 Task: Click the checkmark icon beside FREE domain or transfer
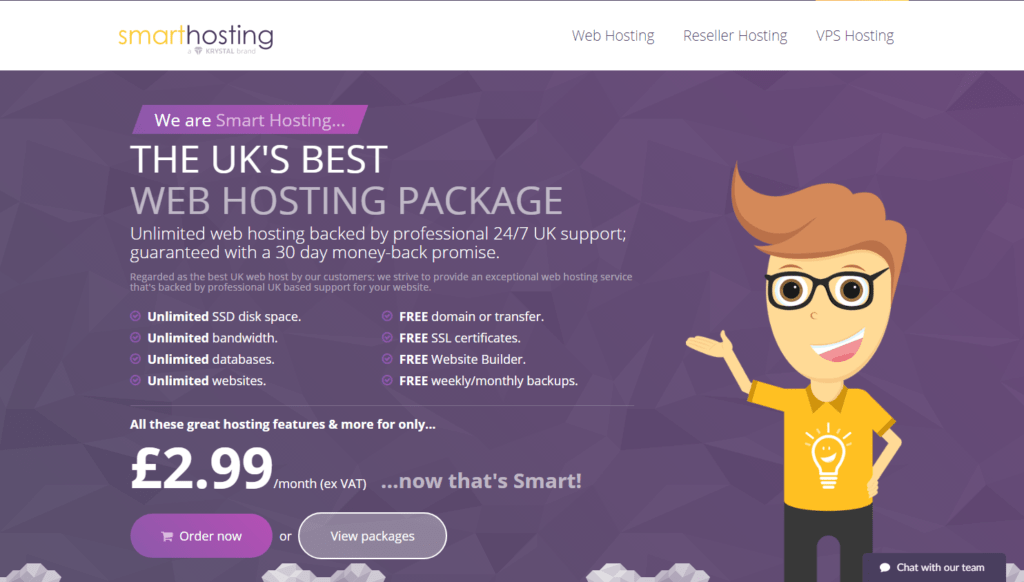(x=387, y=316)
